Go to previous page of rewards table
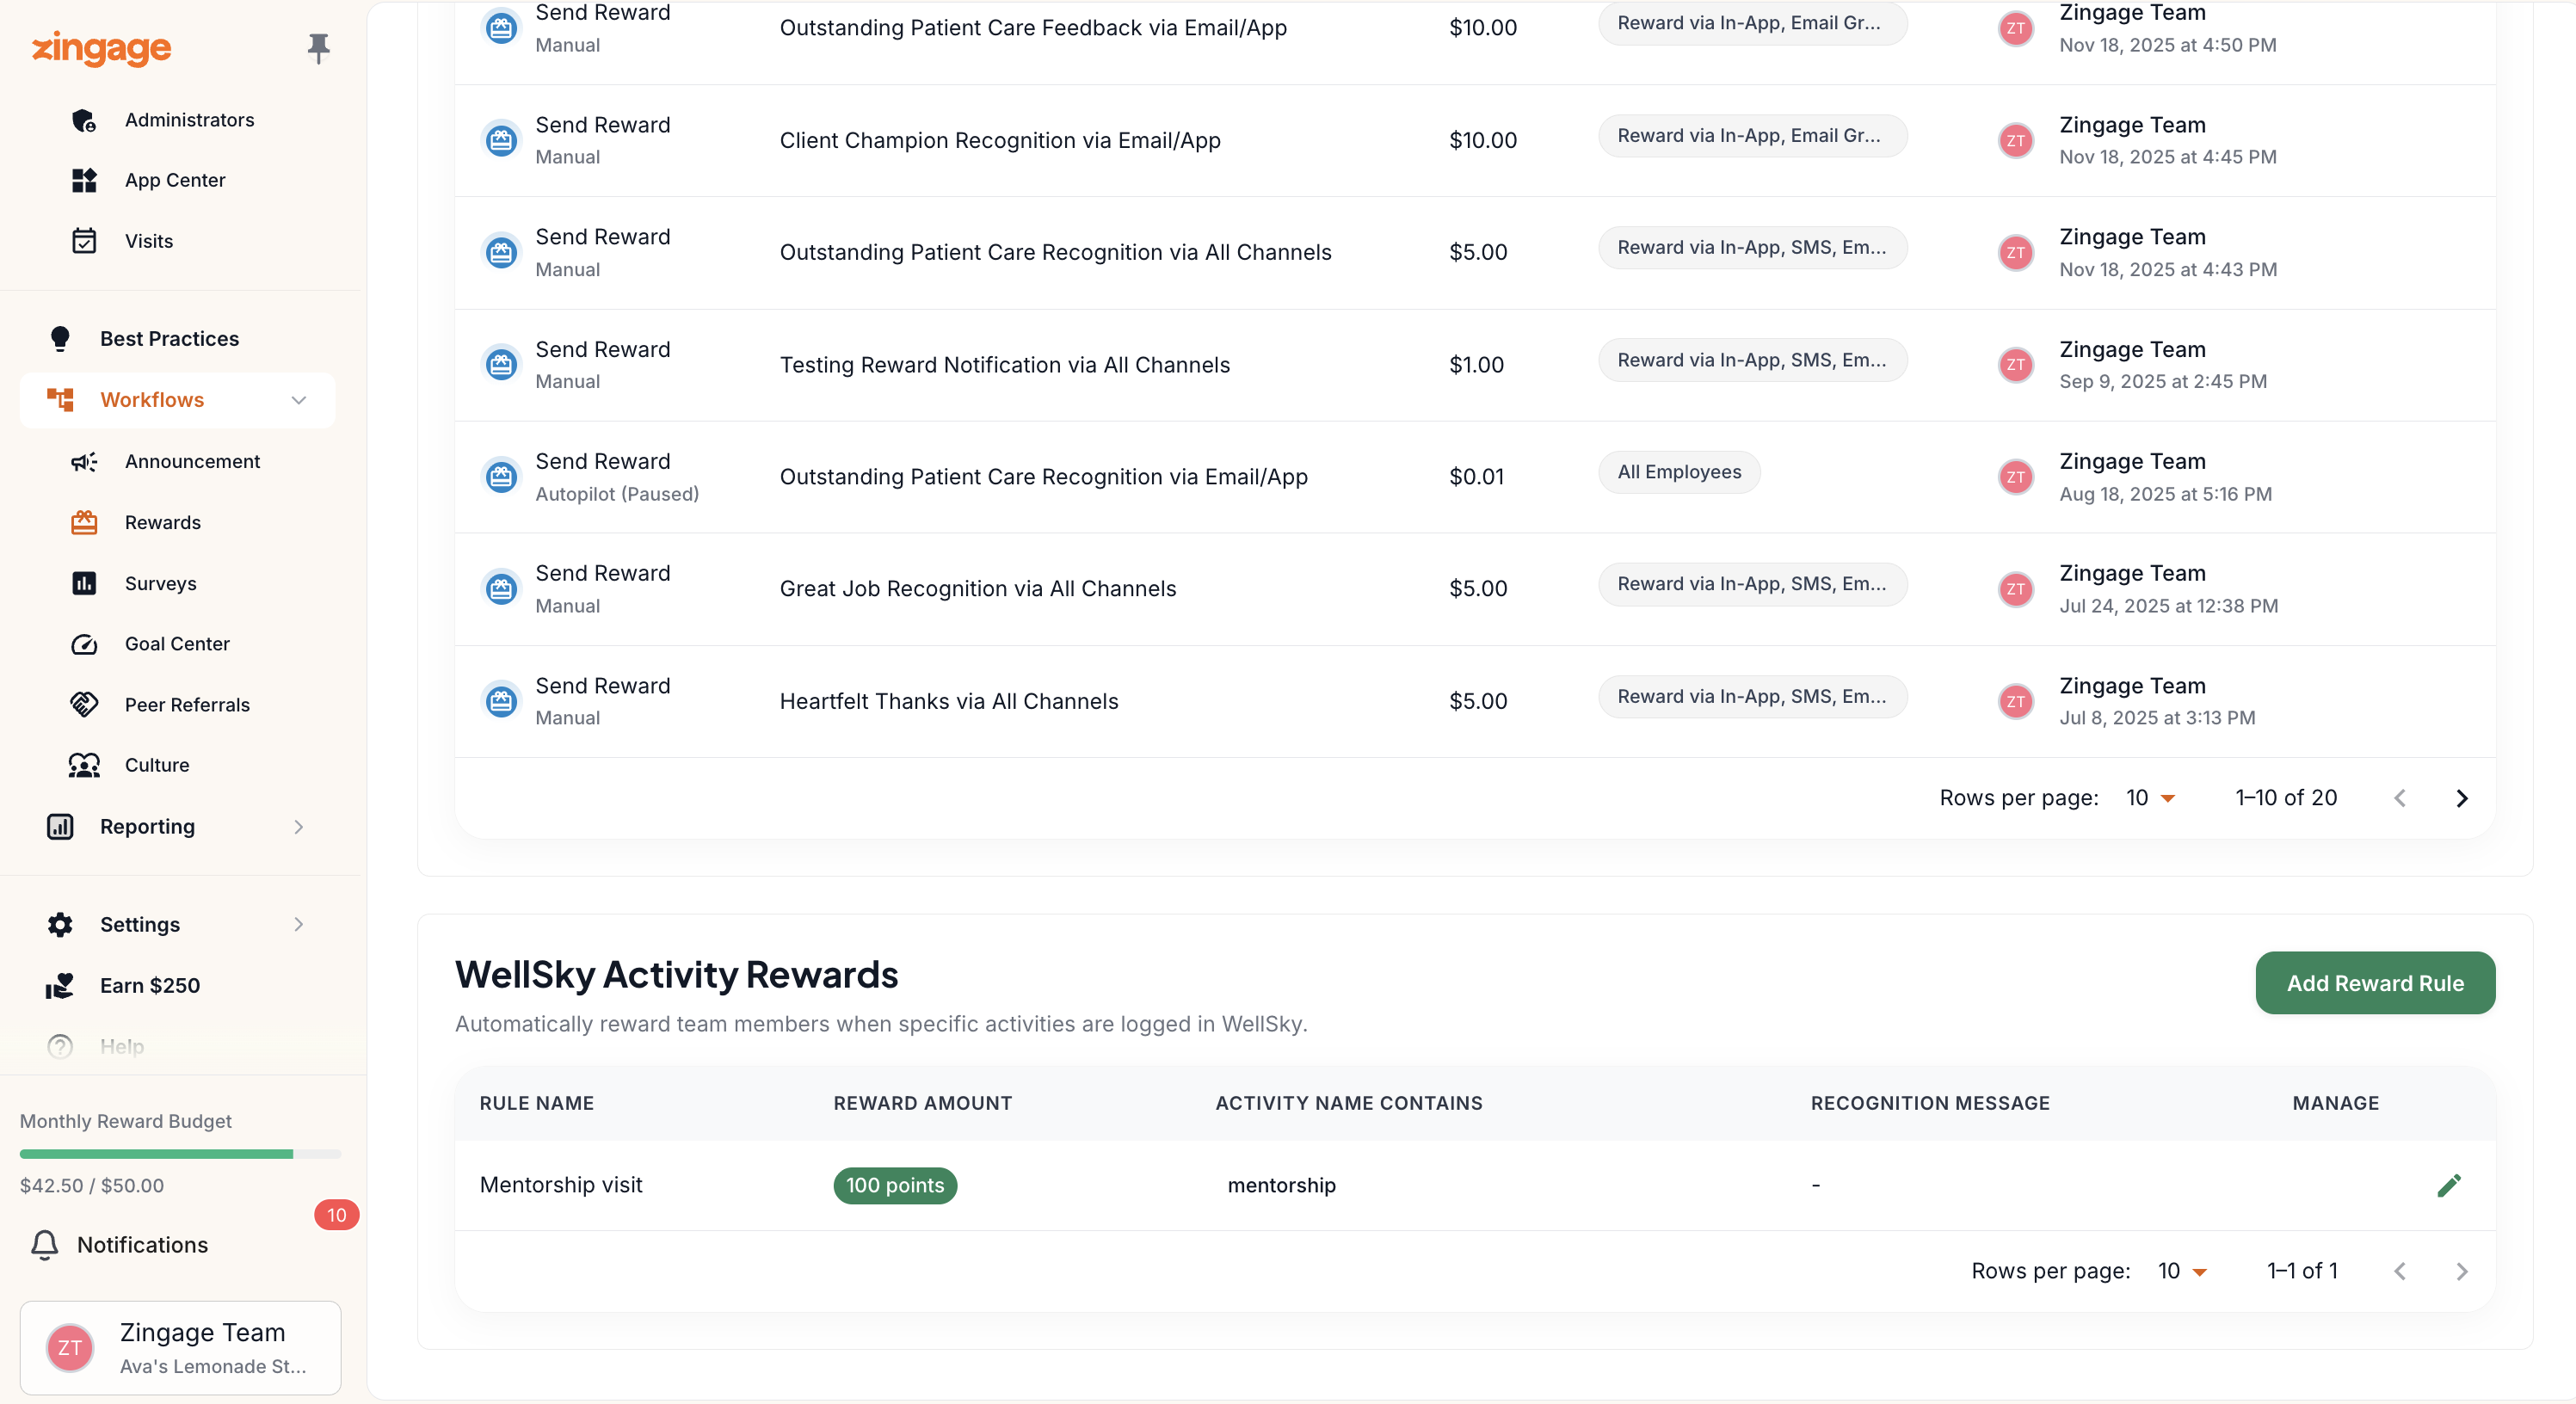Screen dimensions: 2576x1404 [2400, 798]
